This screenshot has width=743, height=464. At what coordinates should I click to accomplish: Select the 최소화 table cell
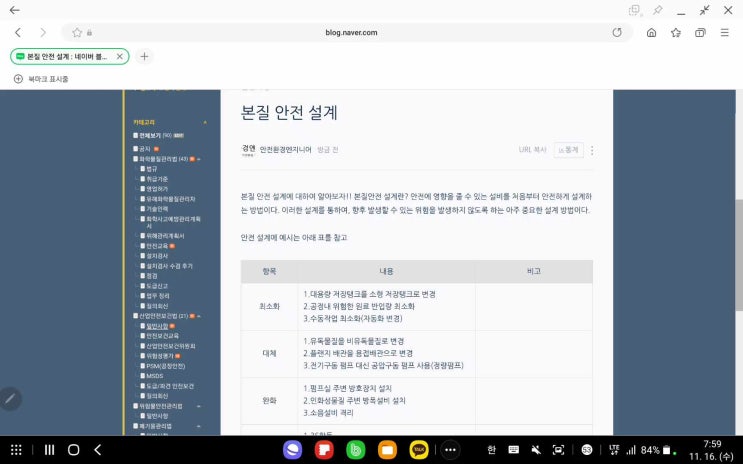pyautogui.click(x=270, y=307)
